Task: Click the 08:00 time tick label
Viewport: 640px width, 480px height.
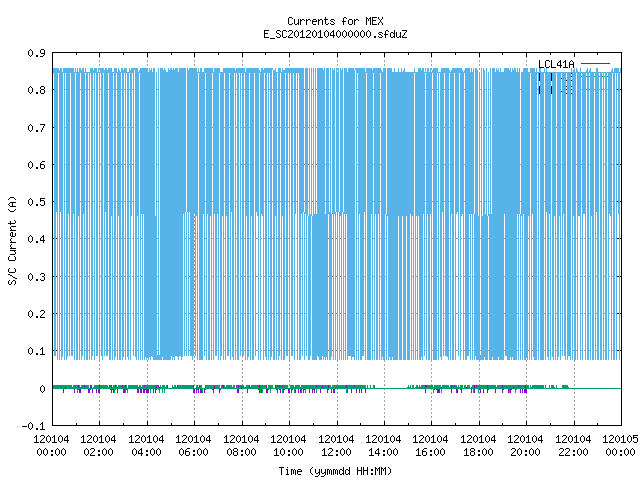Action: [x=241, y=452]
